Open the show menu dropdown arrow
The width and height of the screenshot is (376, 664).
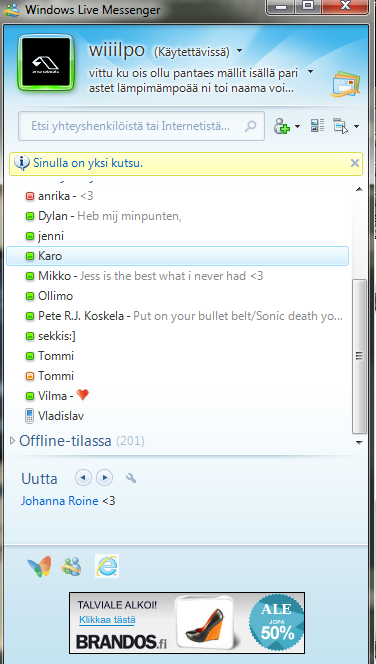356,127
